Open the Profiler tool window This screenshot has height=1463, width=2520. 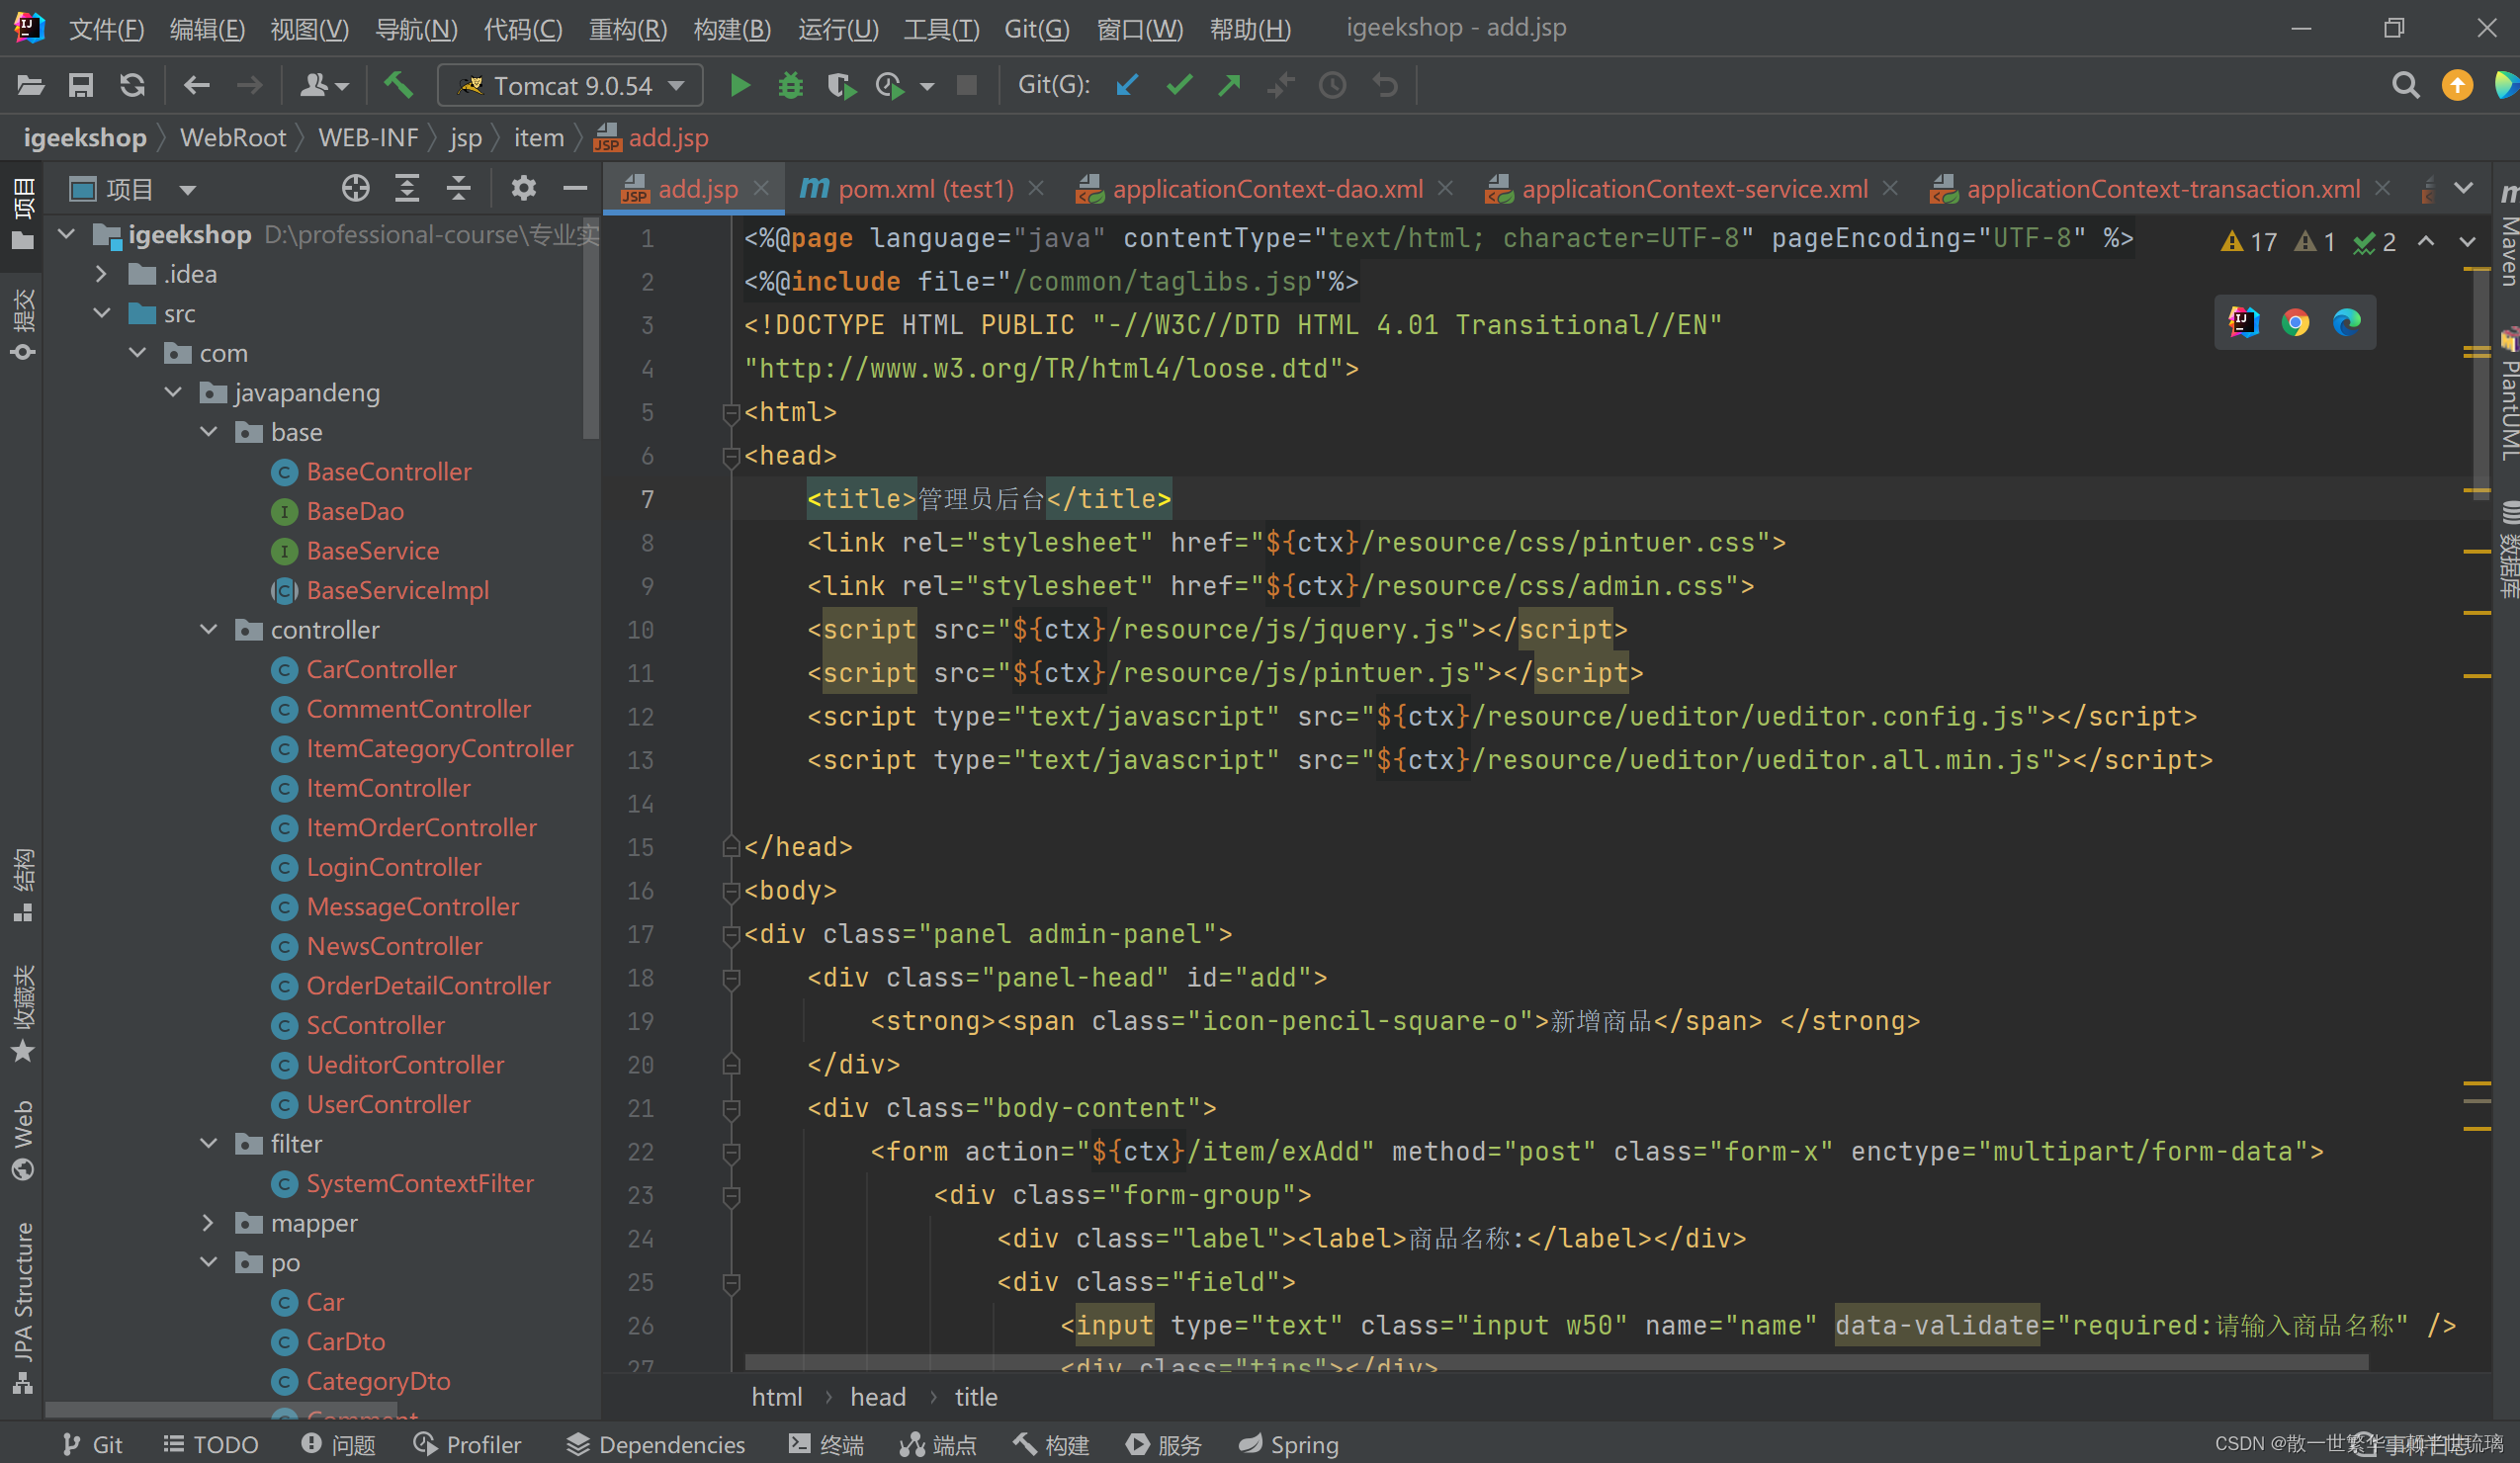pos(468,1444)
